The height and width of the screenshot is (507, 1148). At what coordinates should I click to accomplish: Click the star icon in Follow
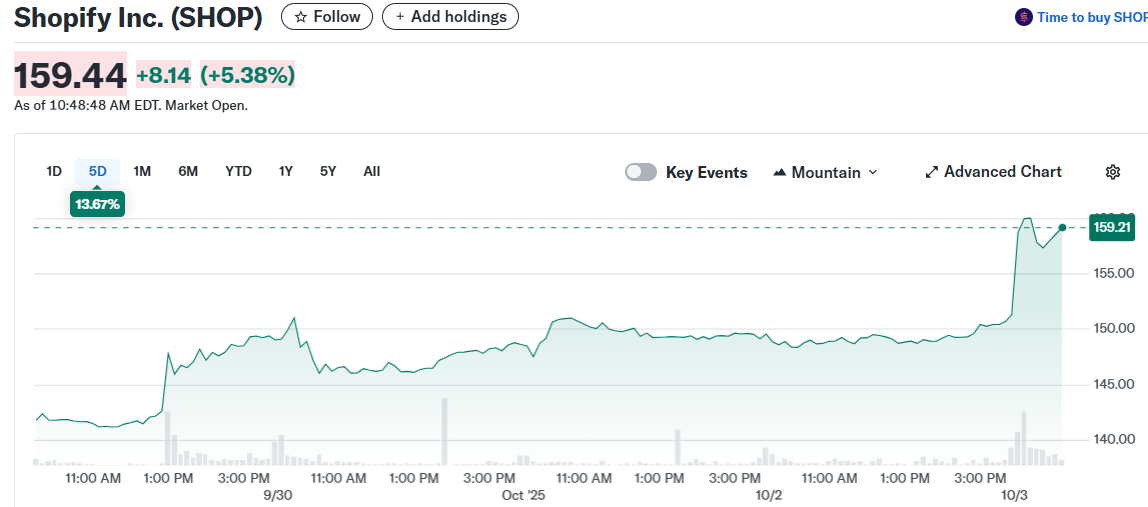(301, 17)
